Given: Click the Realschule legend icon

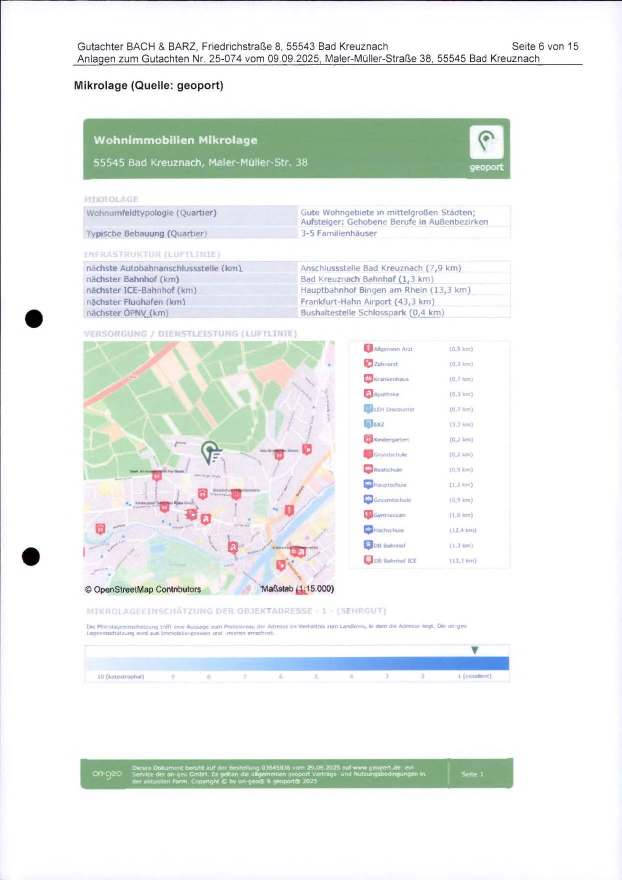Looking at the screenshot, I should click(x=368, y=469).
